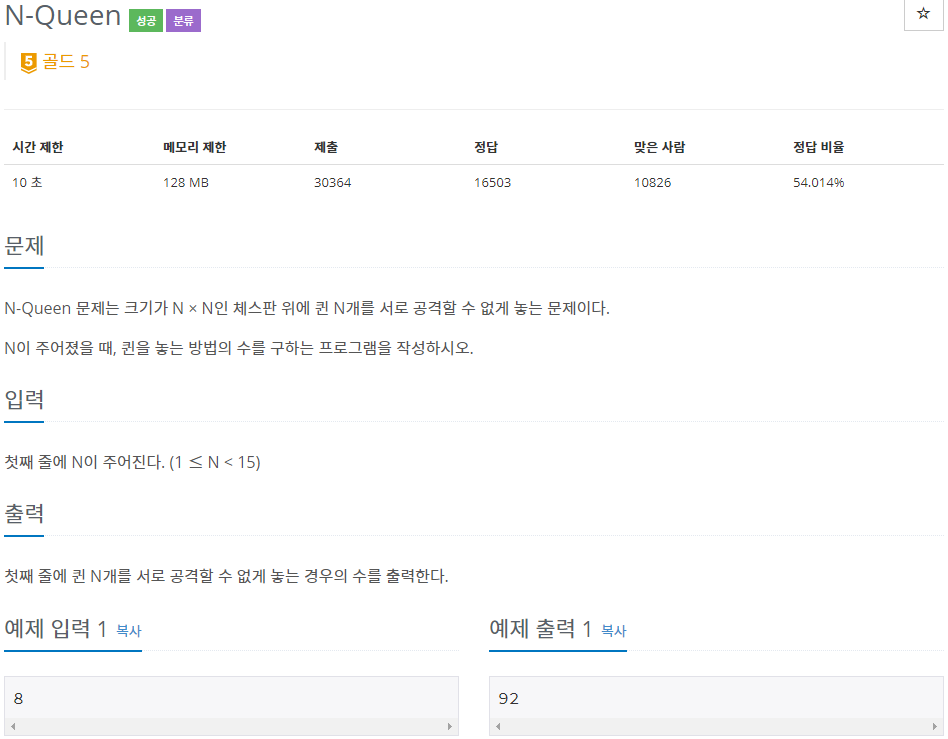Copy example output via 복사 link
The width and height of the screenshot is (948, 739).
coord(614,631)
